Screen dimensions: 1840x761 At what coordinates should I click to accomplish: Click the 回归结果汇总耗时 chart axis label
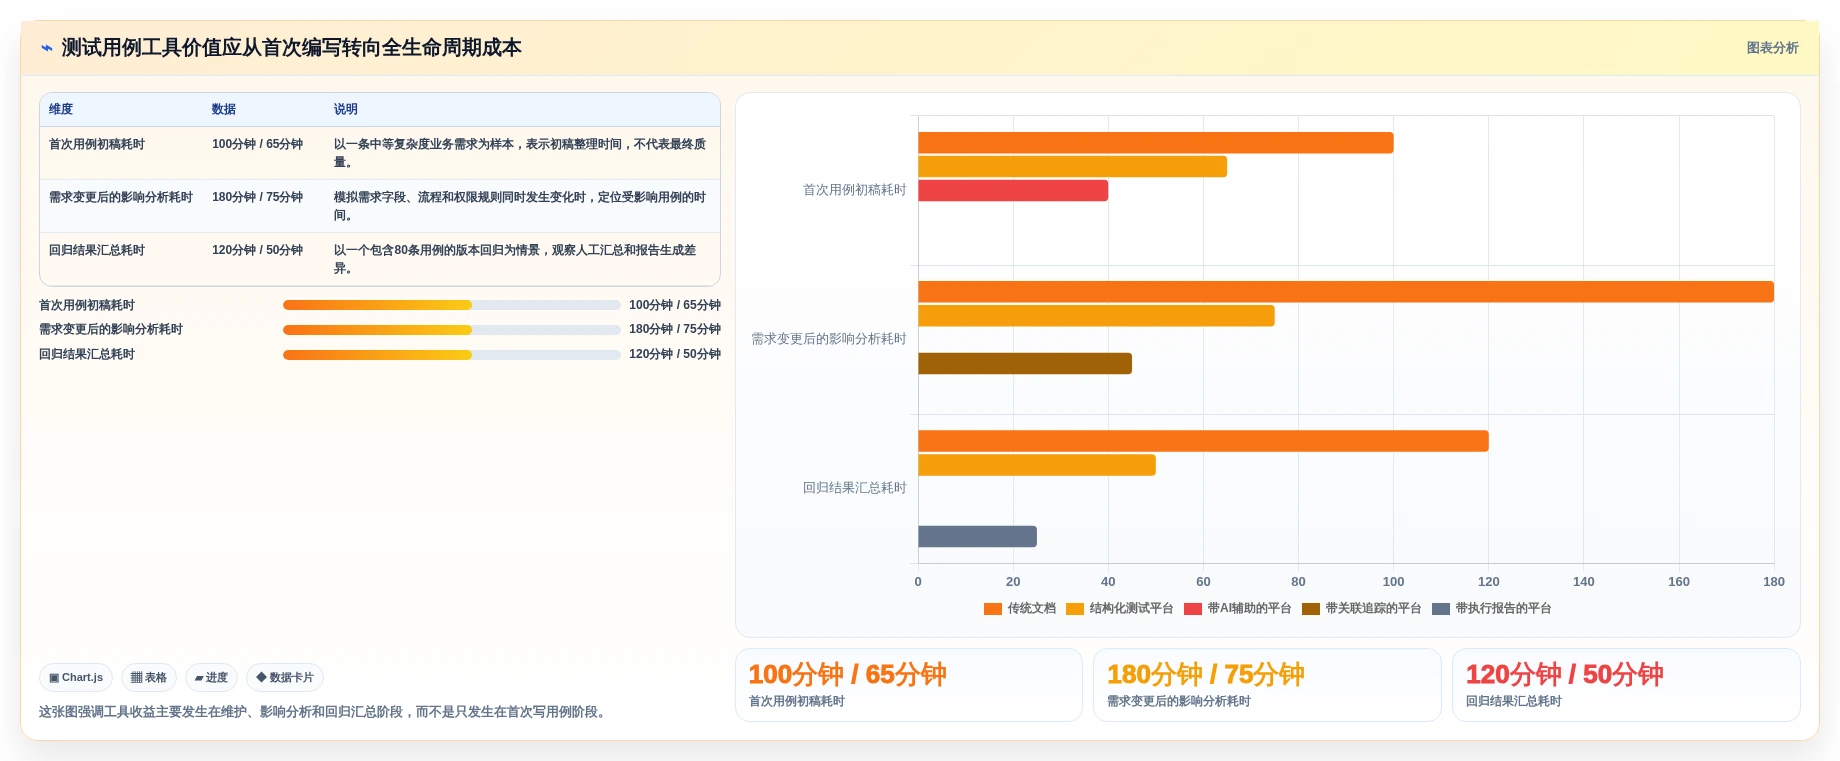[x=855, y=488]
